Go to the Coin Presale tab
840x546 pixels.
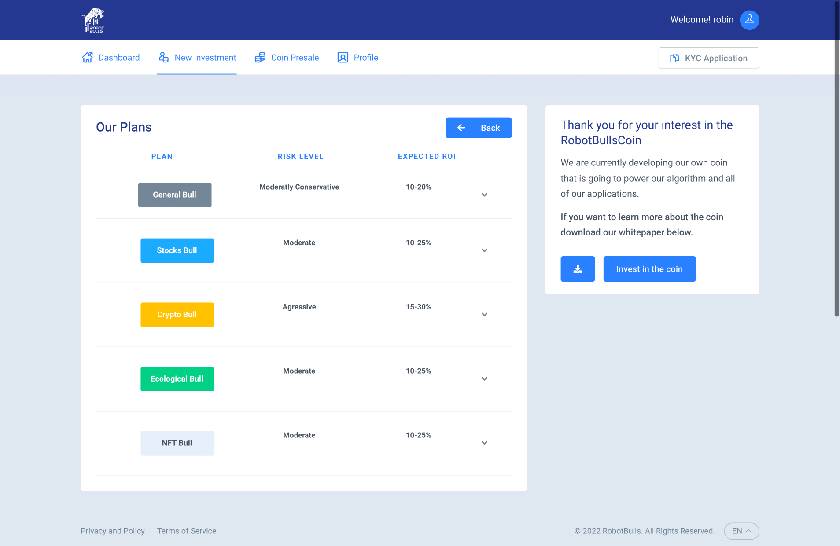click(294, 58)
